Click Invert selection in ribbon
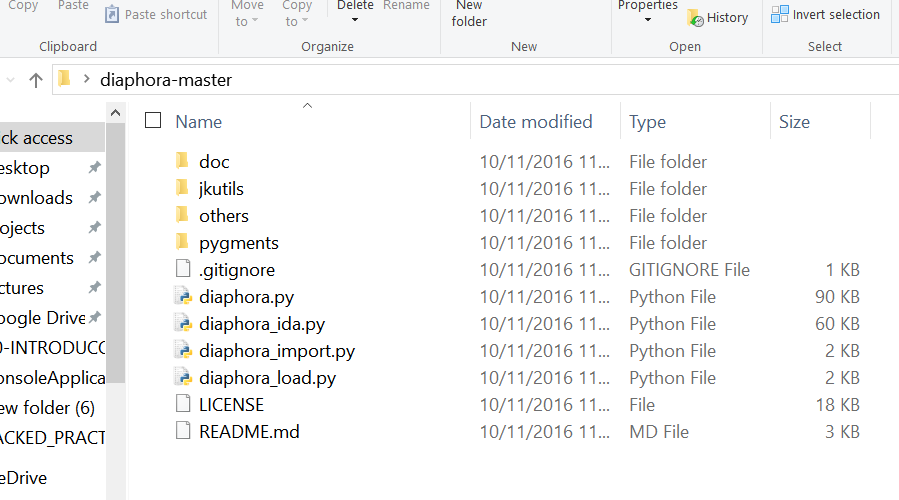 [826, 15]
